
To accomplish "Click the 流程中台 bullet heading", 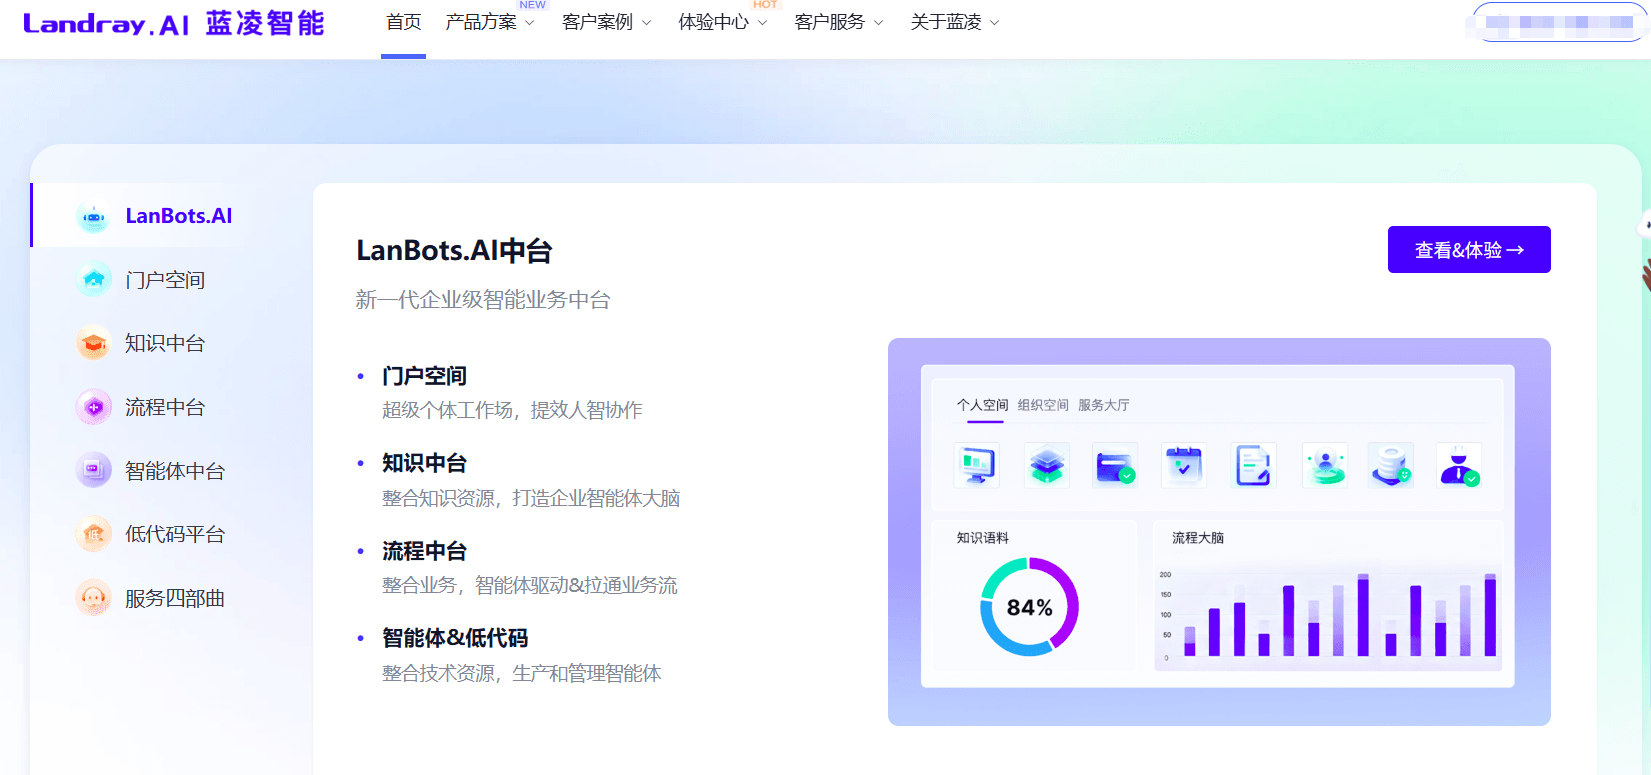I will (424, 551).
